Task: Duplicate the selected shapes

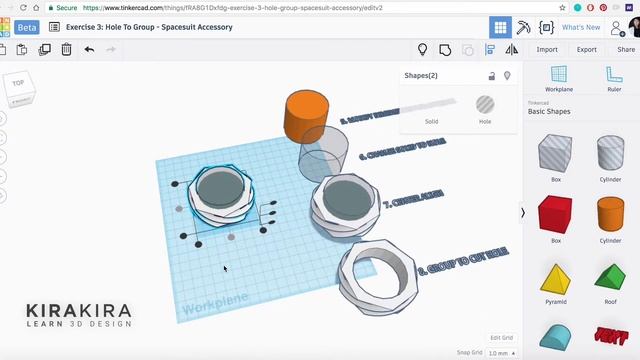Action: [x=44, y=49]
